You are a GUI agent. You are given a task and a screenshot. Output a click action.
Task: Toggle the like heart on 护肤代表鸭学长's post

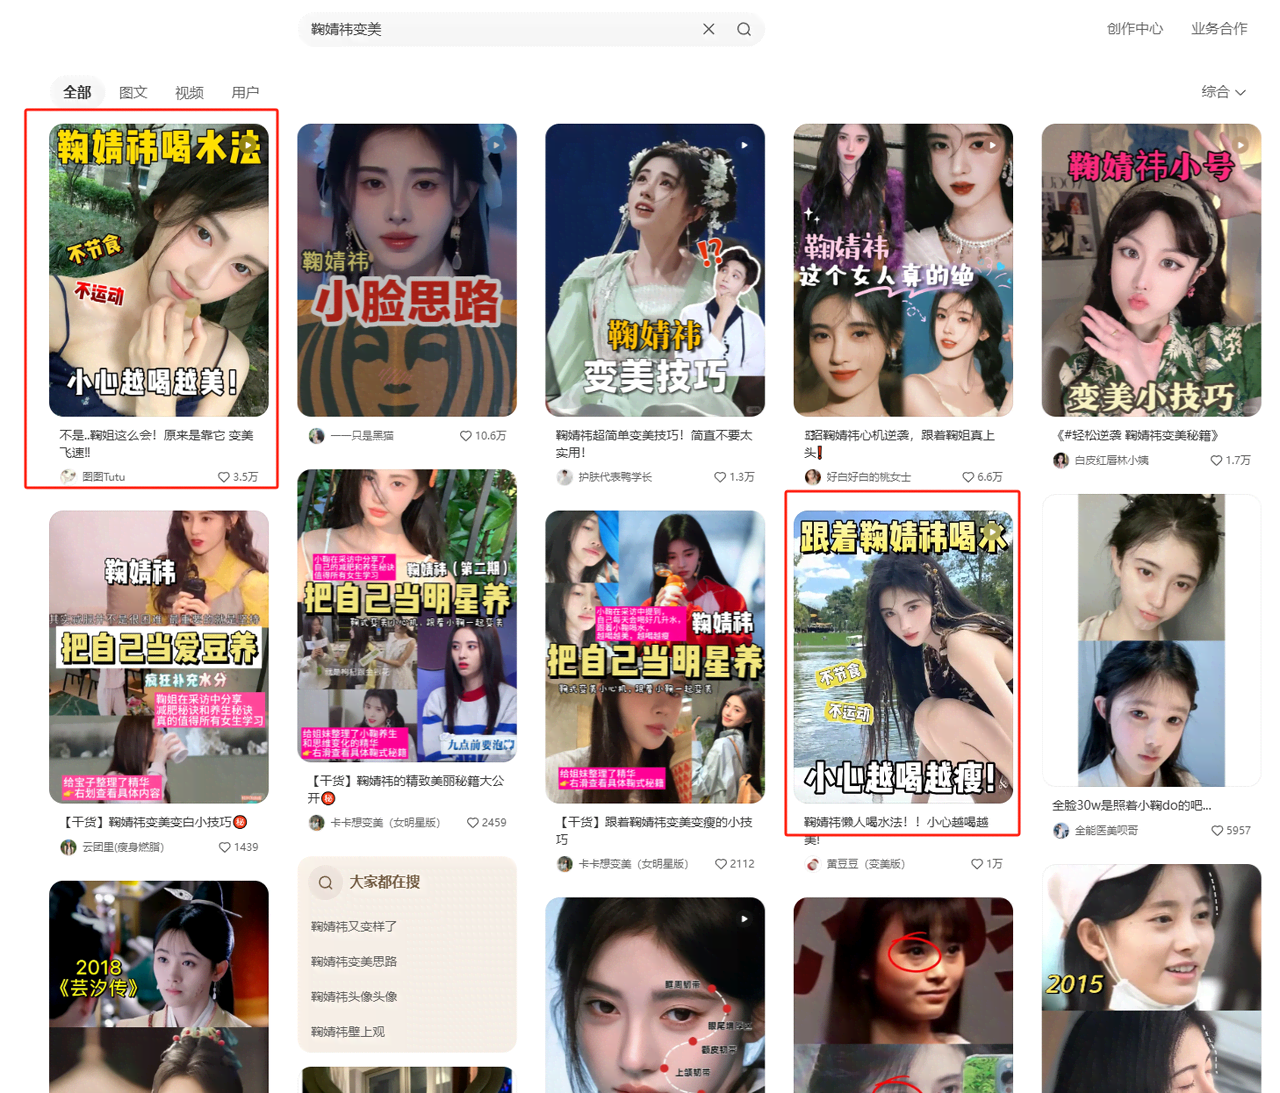(719, 477)
